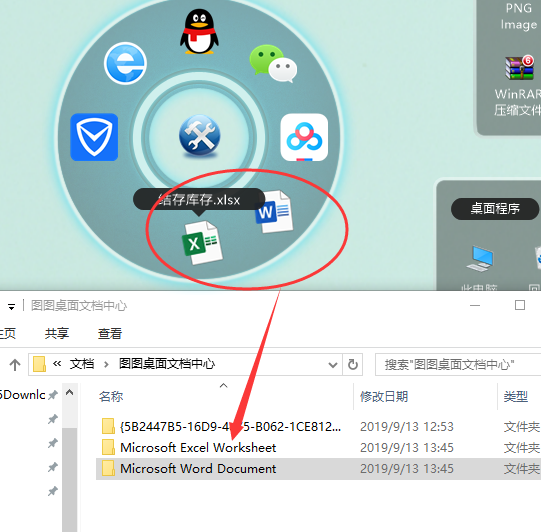
Task: Click 文档 in the address path
Action: tap(82, 364)
